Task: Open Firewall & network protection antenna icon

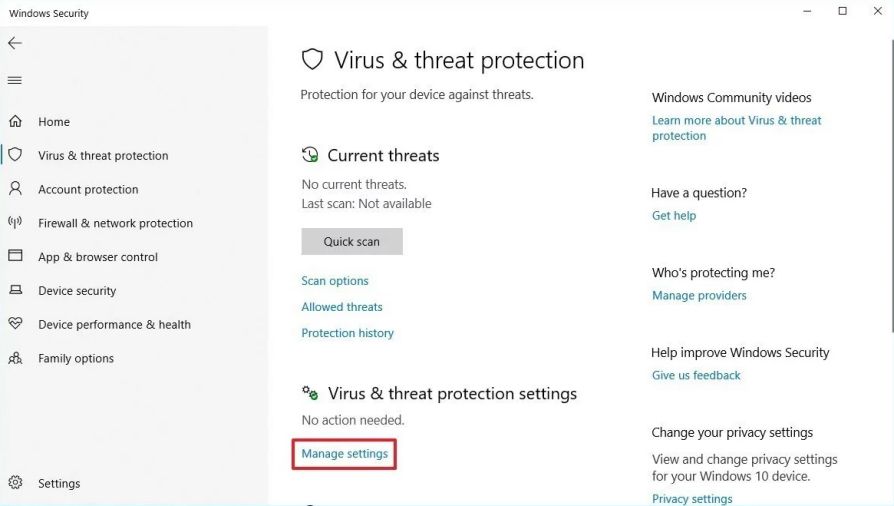Action: [x=15, y=222]
